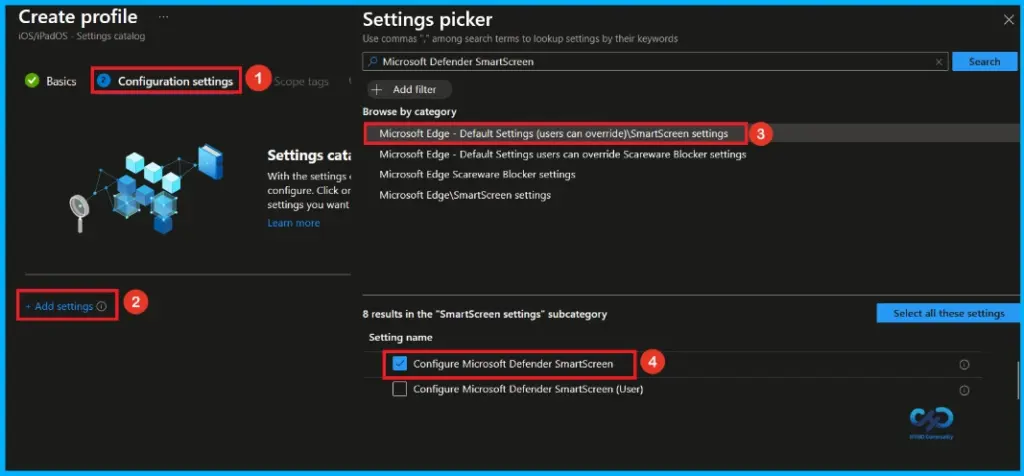The height and width of the screenshot is (476, 1024).
Task: Show info for Configure Microsoft Defender SmartScreen
Action: 964,364
